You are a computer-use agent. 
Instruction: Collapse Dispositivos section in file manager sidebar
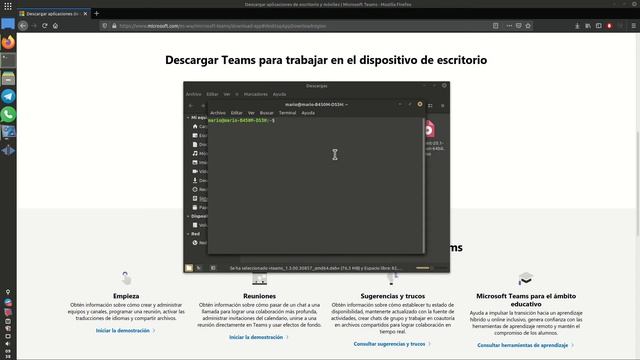point(188,216)
